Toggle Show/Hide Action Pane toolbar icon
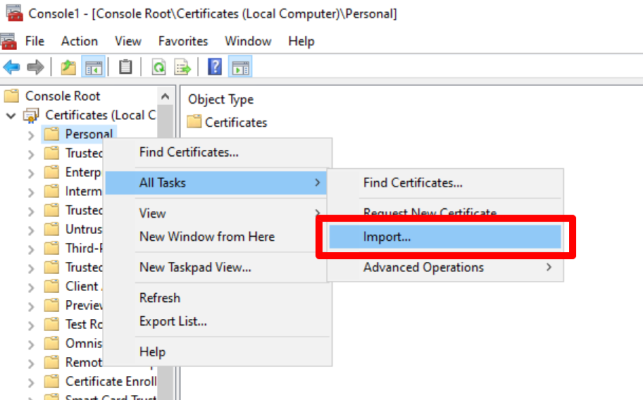Screen dimensions: 643x400 tap(240, 67)
